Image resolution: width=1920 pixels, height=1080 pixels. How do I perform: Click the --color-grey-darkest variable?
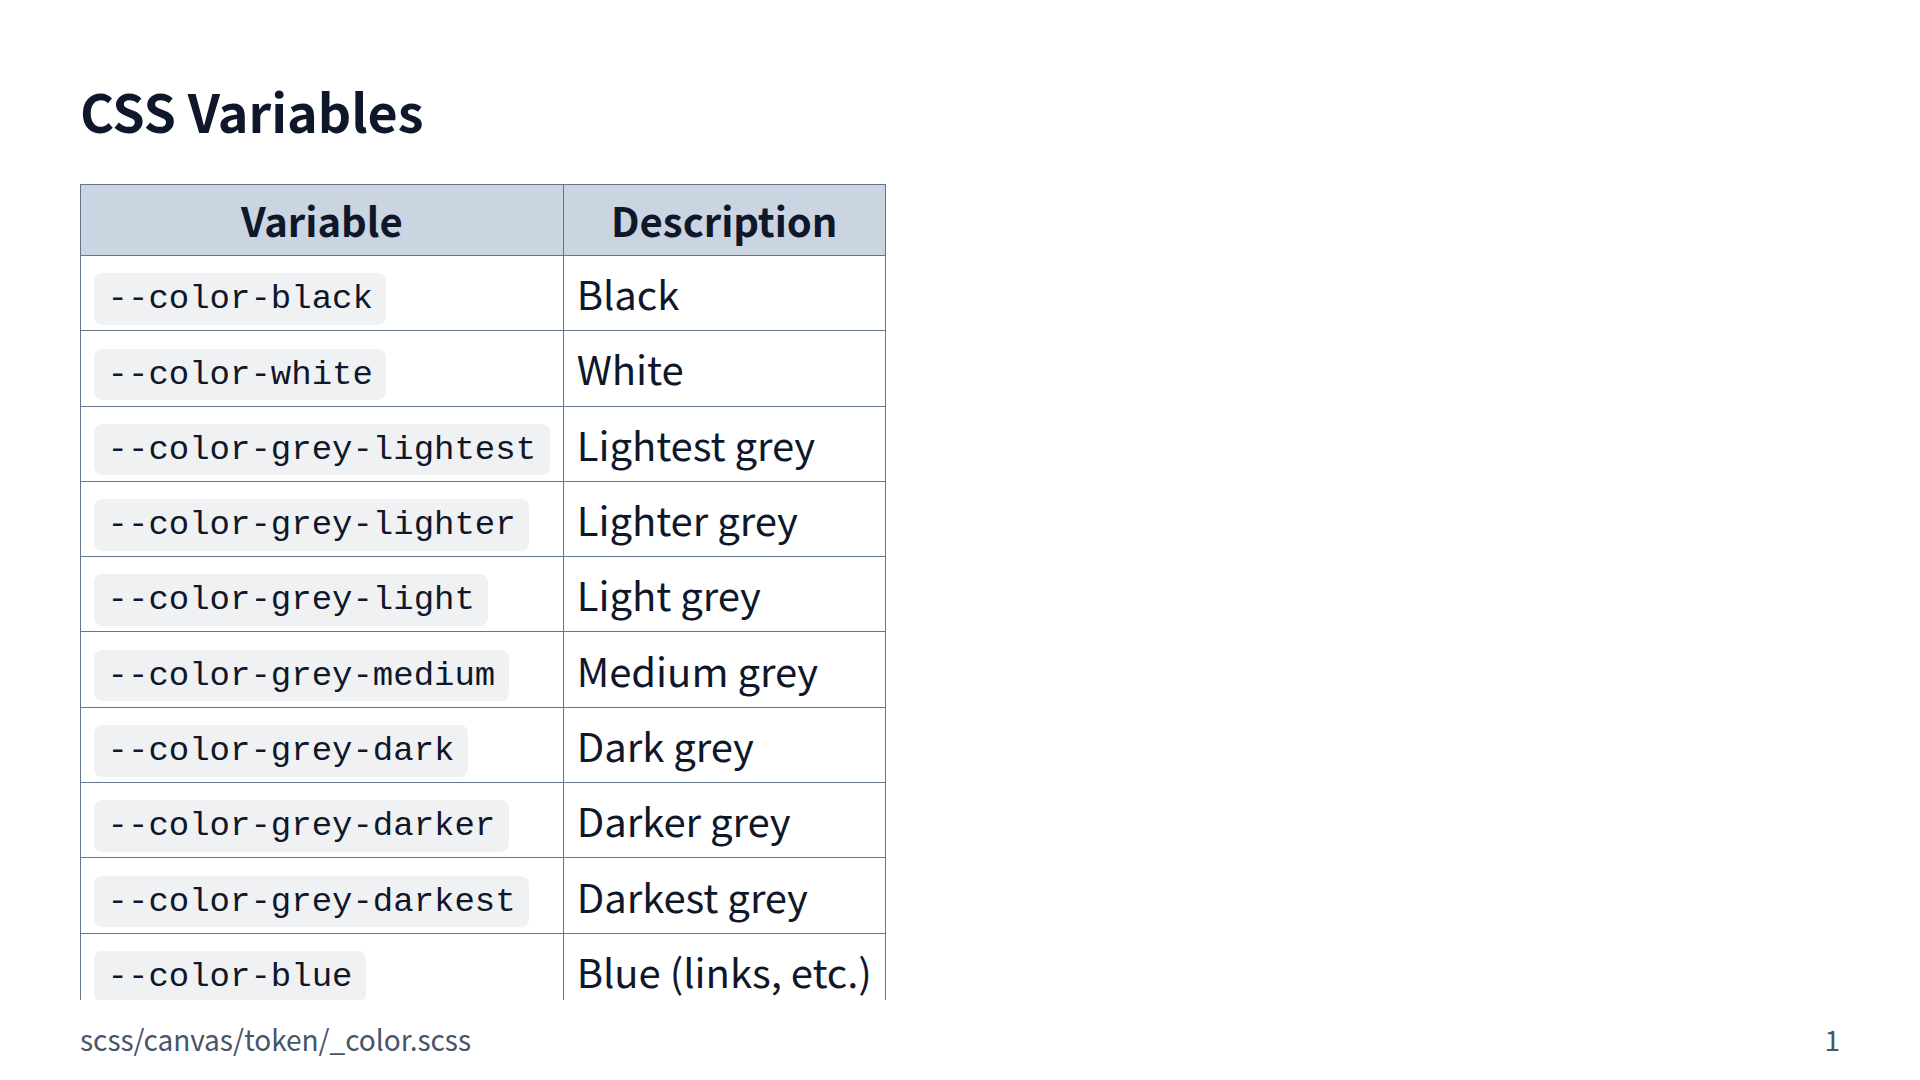(311, 901)
